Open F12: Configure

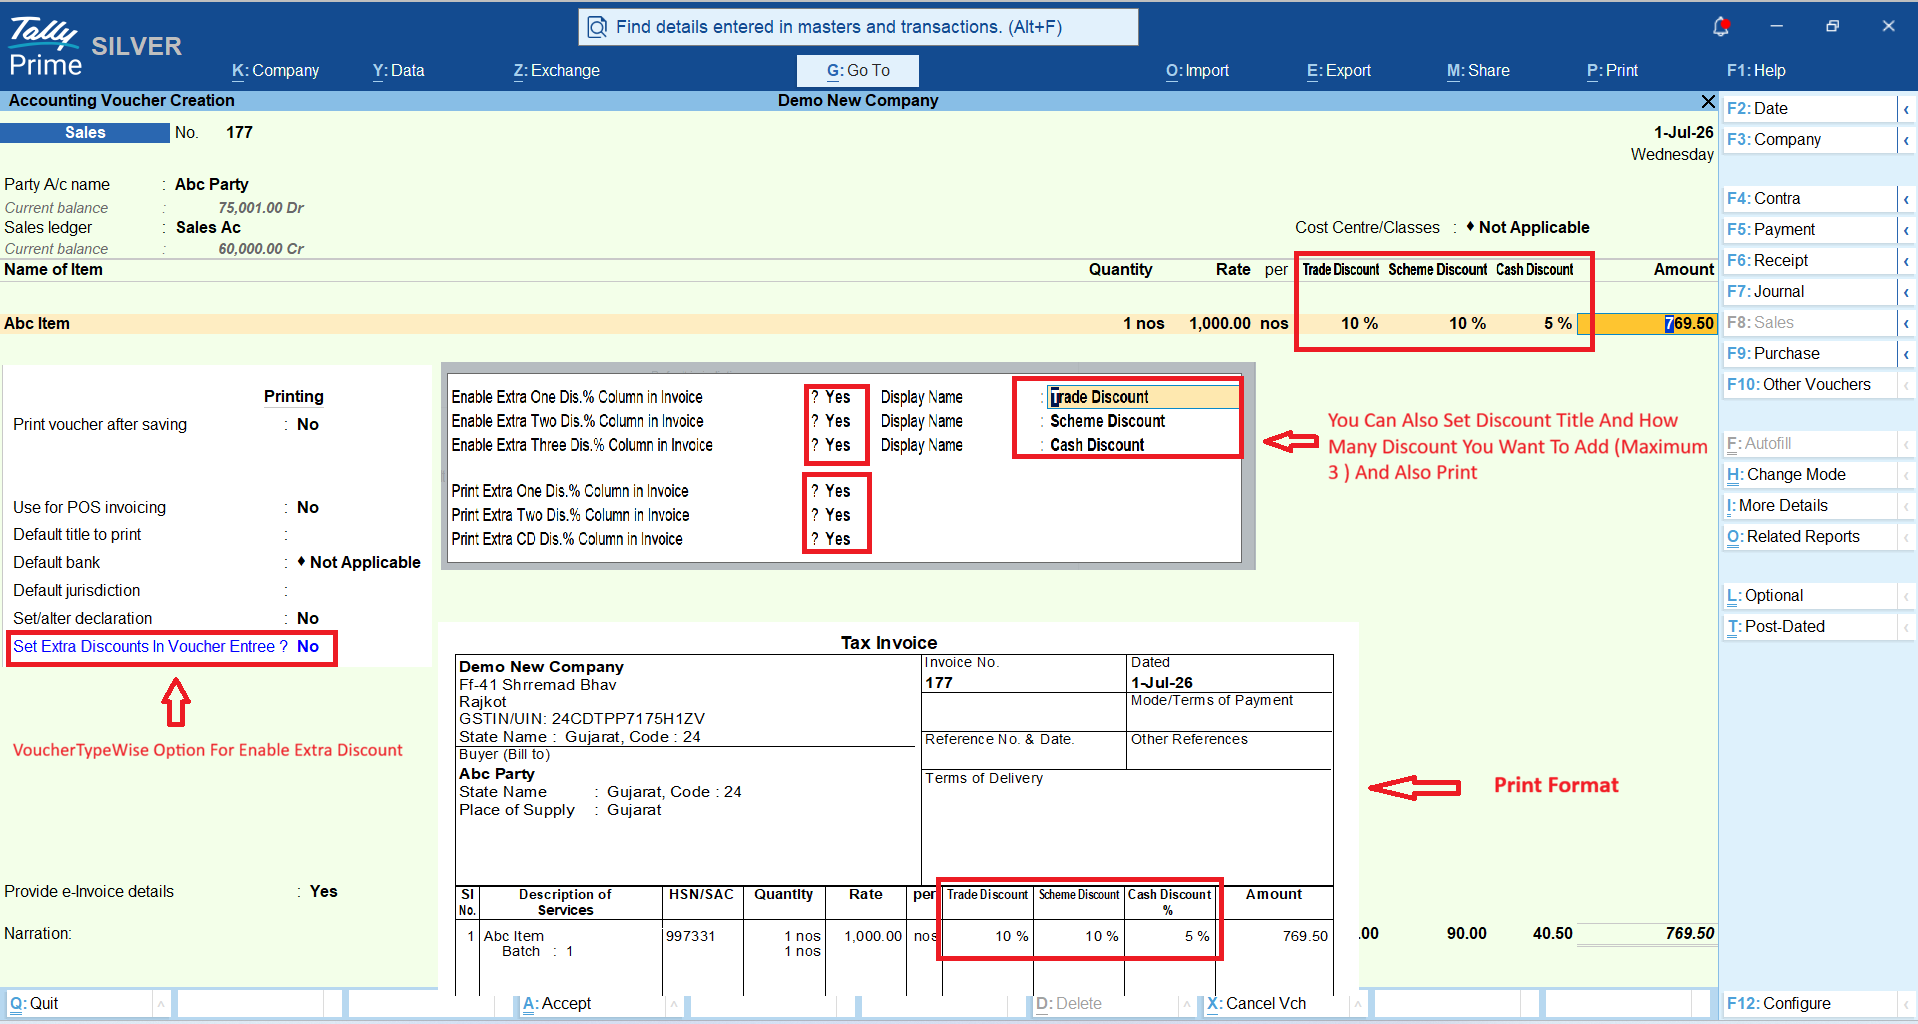coord(1809,1003)
